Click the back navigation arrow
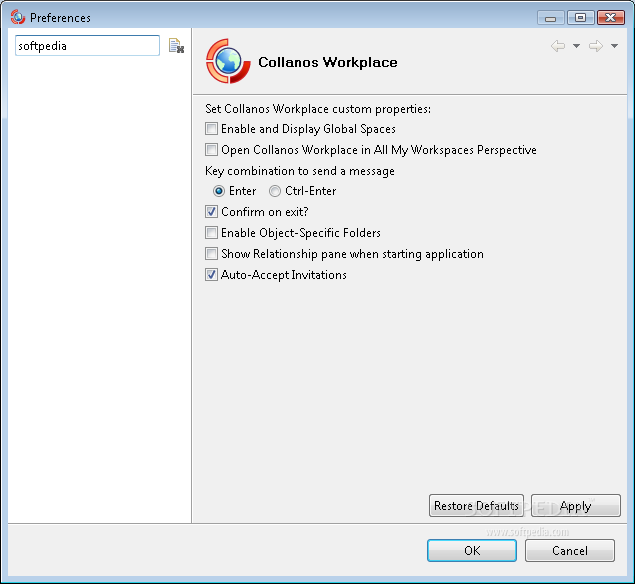This screenshot has height=584, width=635. [558, 46]
